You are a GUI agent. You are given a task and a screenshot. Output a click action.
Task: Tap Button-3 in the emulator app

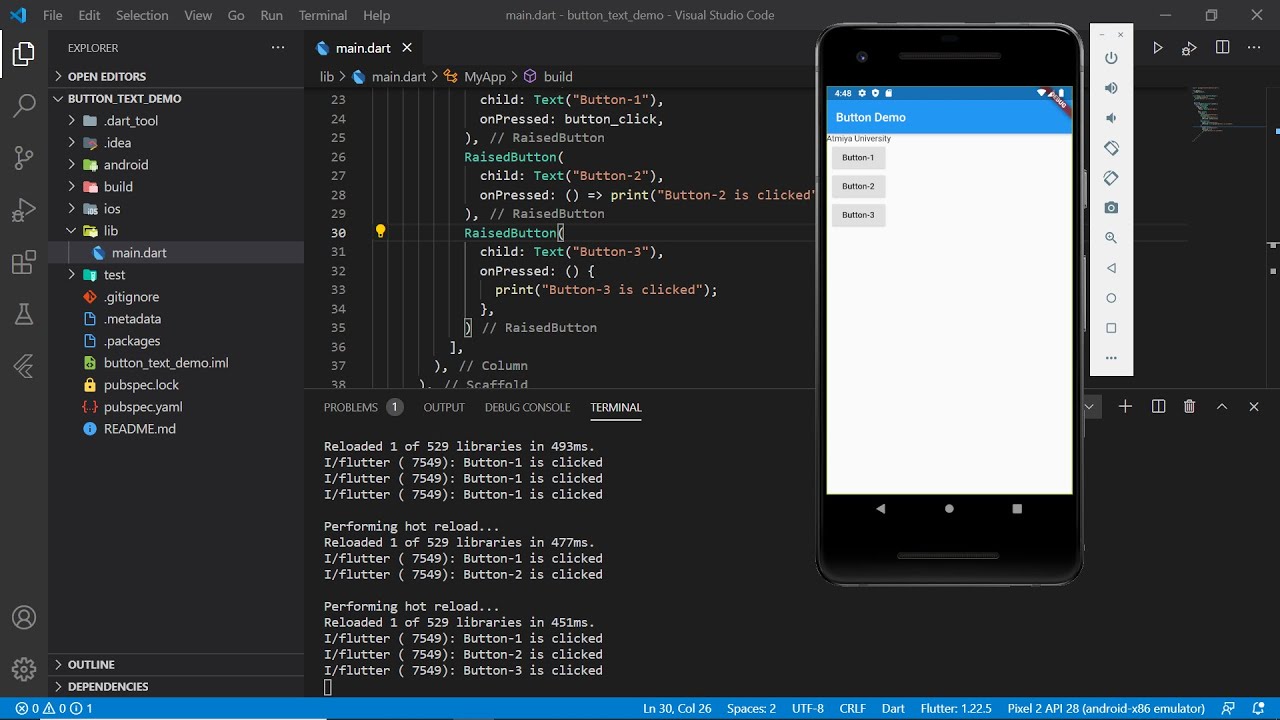(858, 215)
